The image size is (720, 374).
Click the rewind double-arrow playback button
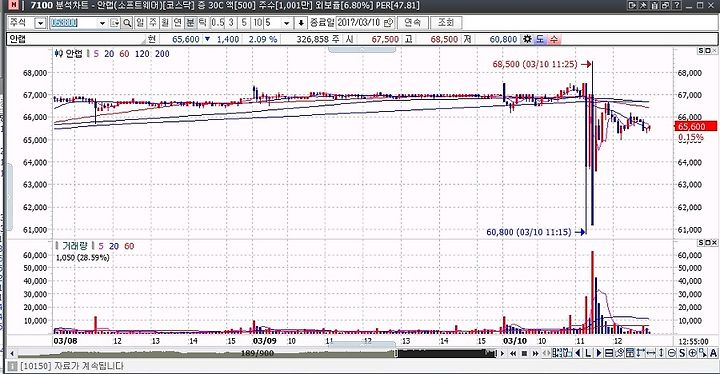coord(513,353)
